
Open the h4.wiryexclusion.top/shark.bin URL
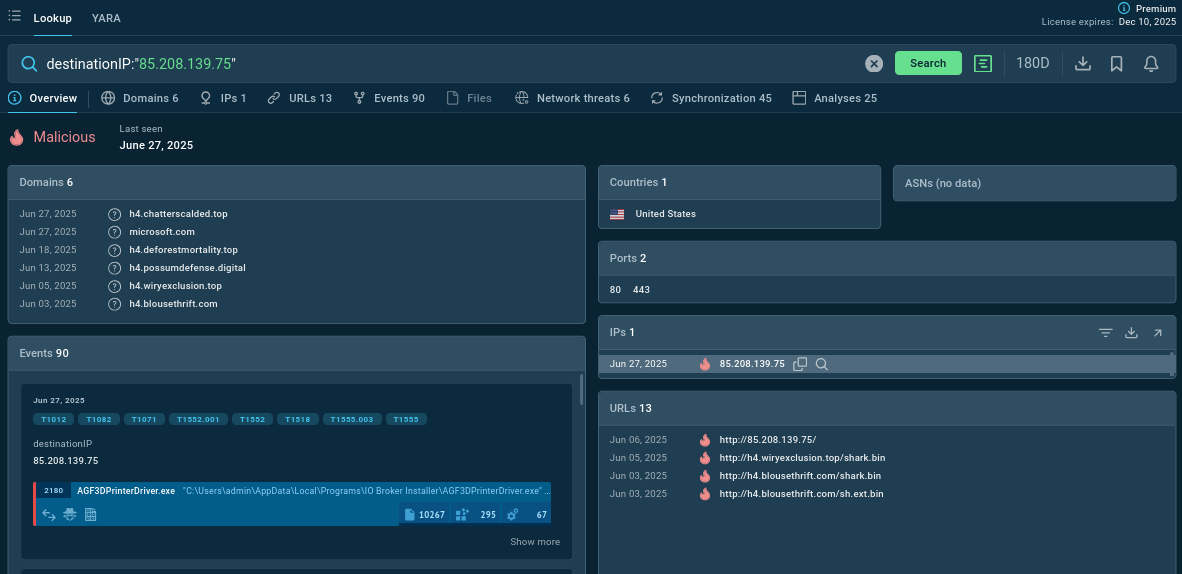[x=802, y=458]
